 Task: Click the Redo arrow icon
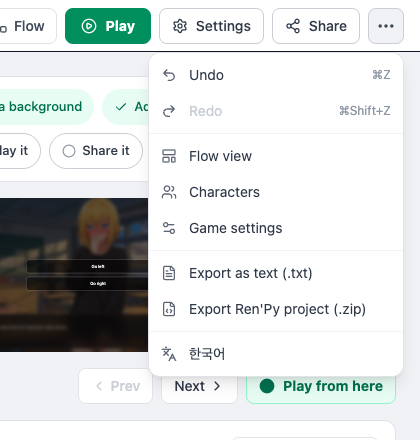169,111
